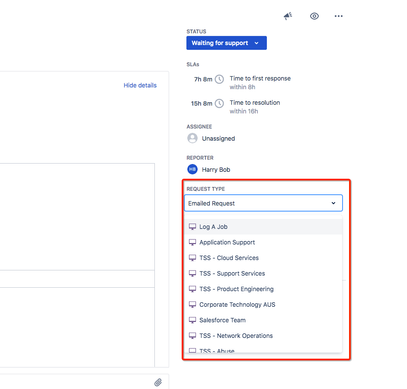Click the Harry Bob reporter avatar
The height and width of the screenshot is (389, 407).
[x=192, y=169]
